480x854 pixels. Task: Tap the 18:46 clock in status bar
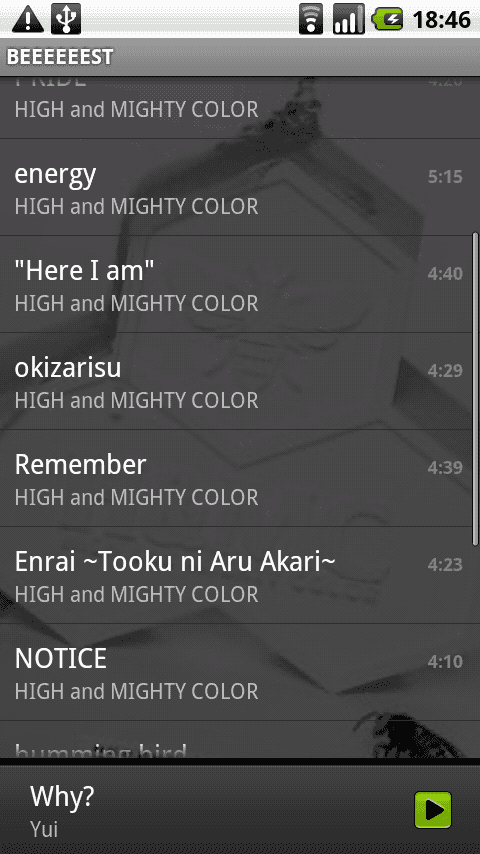(441, 20)
